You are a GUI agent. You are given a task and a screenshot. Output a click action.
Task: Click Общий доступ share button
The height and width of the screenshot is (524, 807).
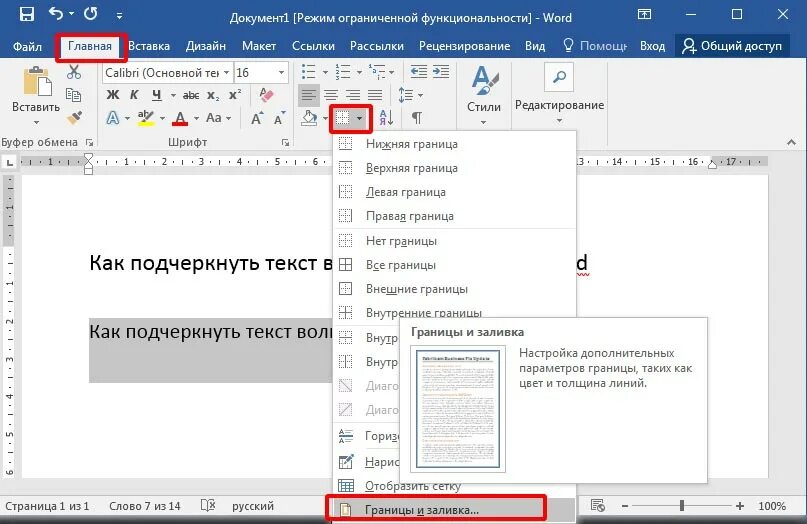732,46
